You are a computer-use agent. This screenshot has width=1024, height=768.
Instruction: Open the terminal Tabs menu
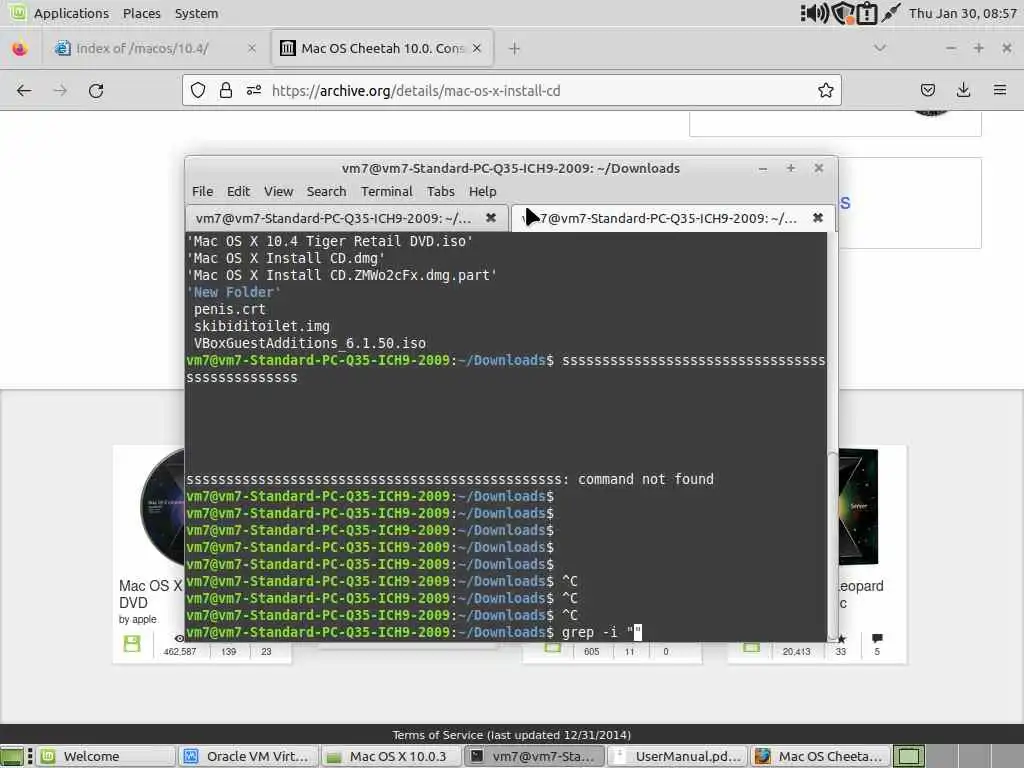[441, 191]
